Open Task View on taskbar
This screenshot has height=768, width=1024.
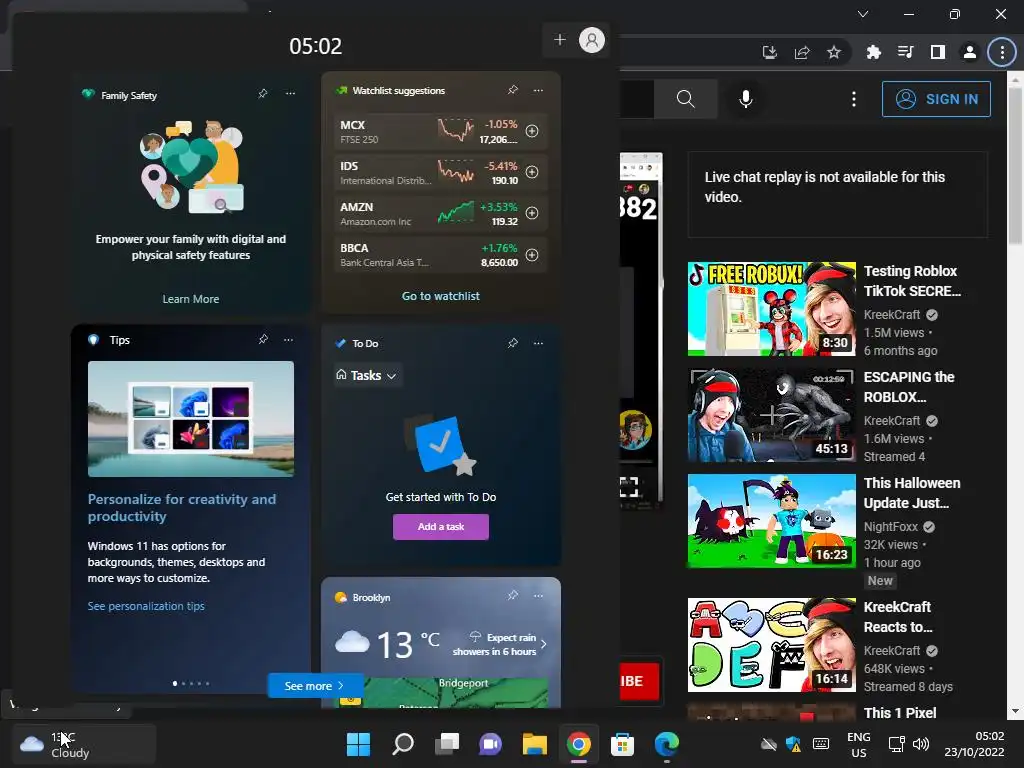447,744
